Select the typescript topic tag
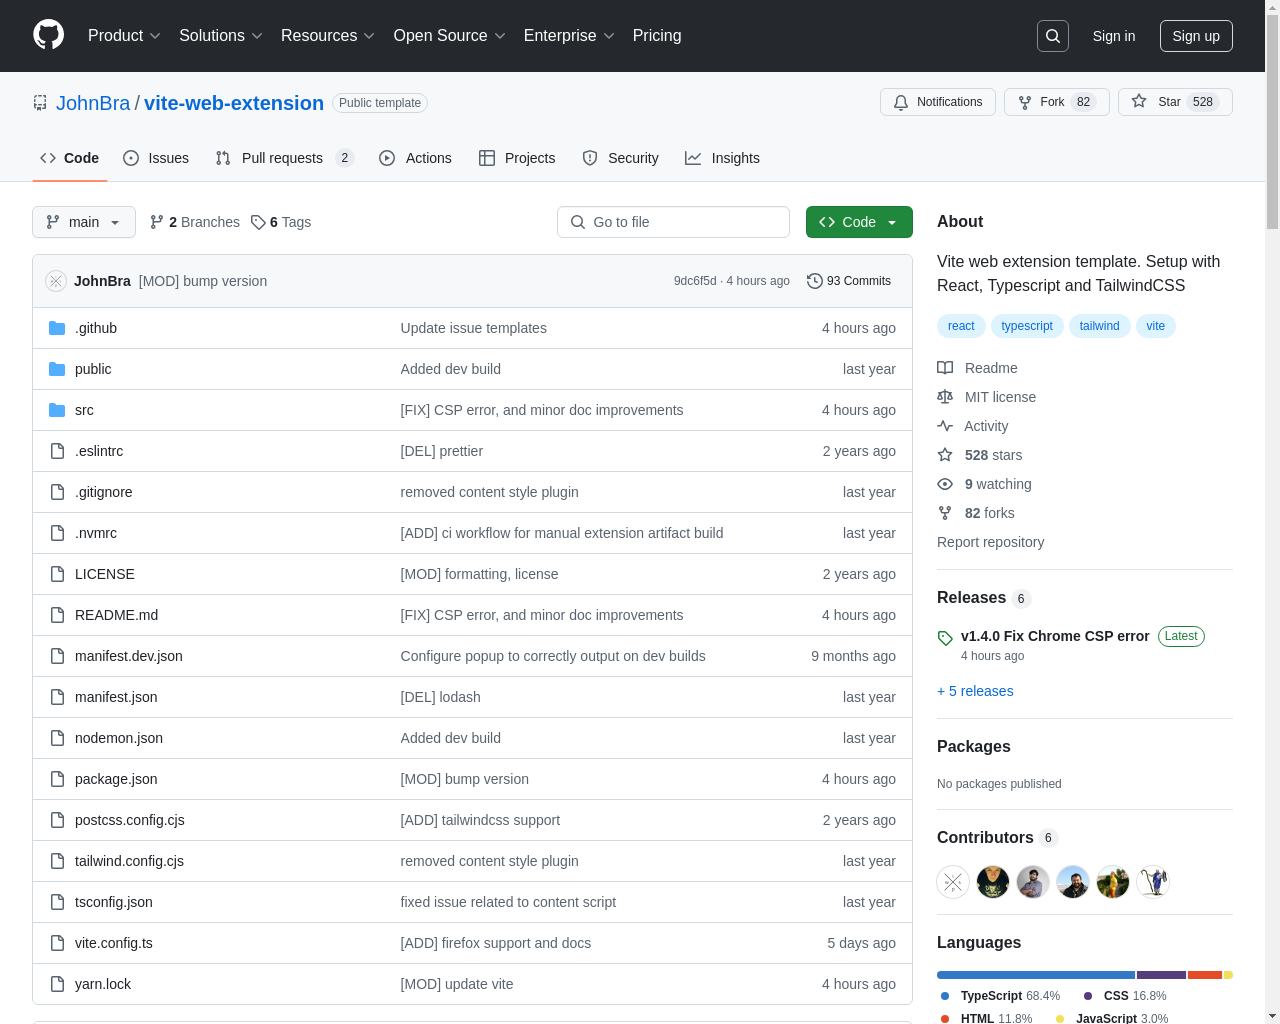 point(1027,326)
